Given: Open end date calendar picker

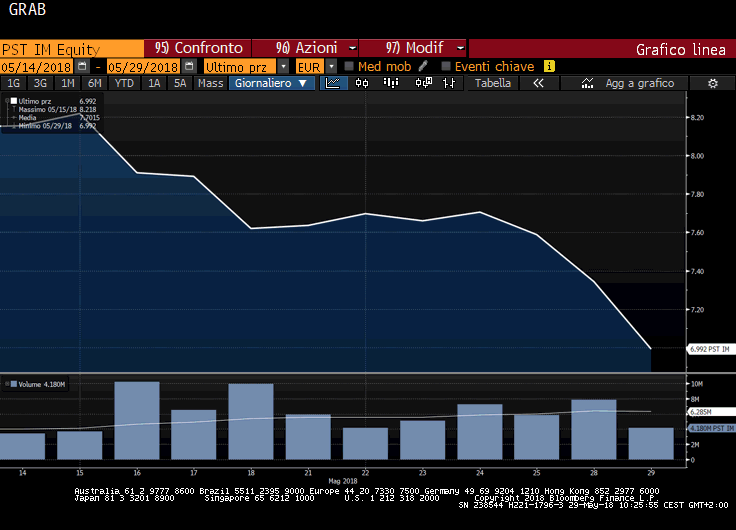Looking at the screenshot, I should pyautogui.click(x=190, y=66).
